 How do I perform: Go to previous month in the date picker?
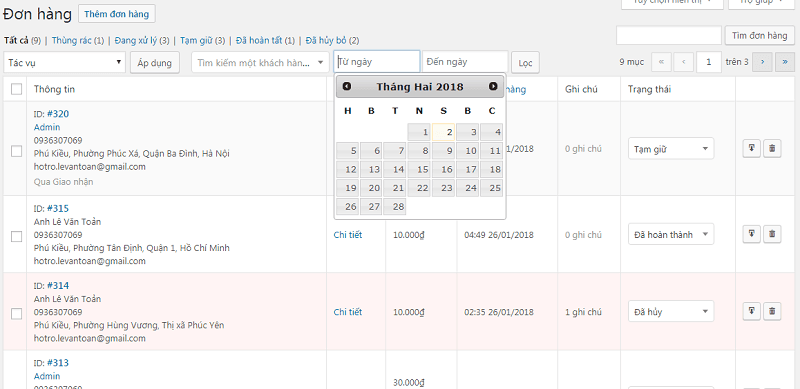coord(347,86)
